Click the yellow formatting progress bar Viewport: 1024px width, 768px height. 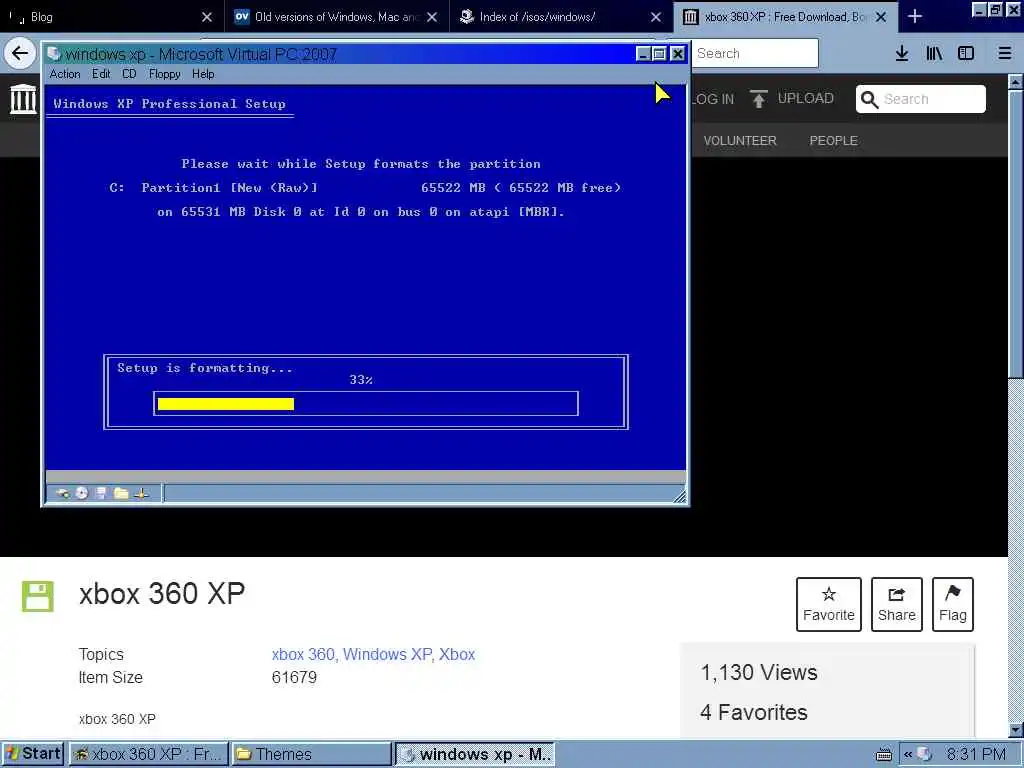point(226,404)
